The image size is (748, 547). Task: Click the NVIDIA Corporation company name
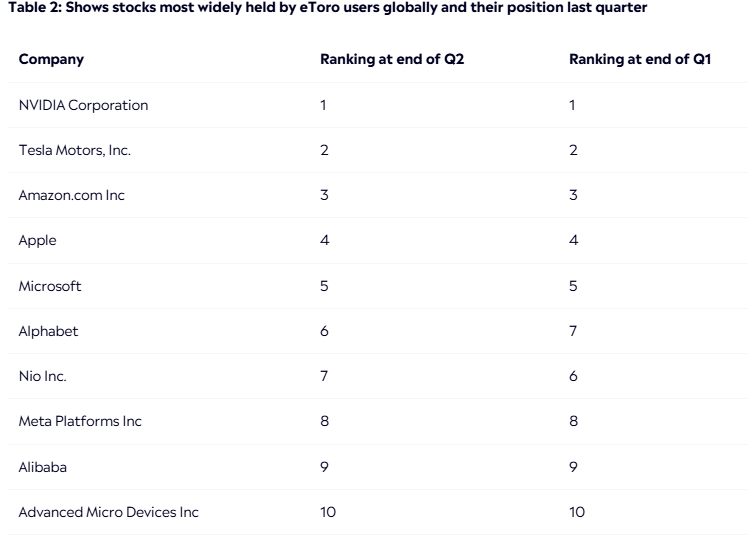click(x=83, y=105)
